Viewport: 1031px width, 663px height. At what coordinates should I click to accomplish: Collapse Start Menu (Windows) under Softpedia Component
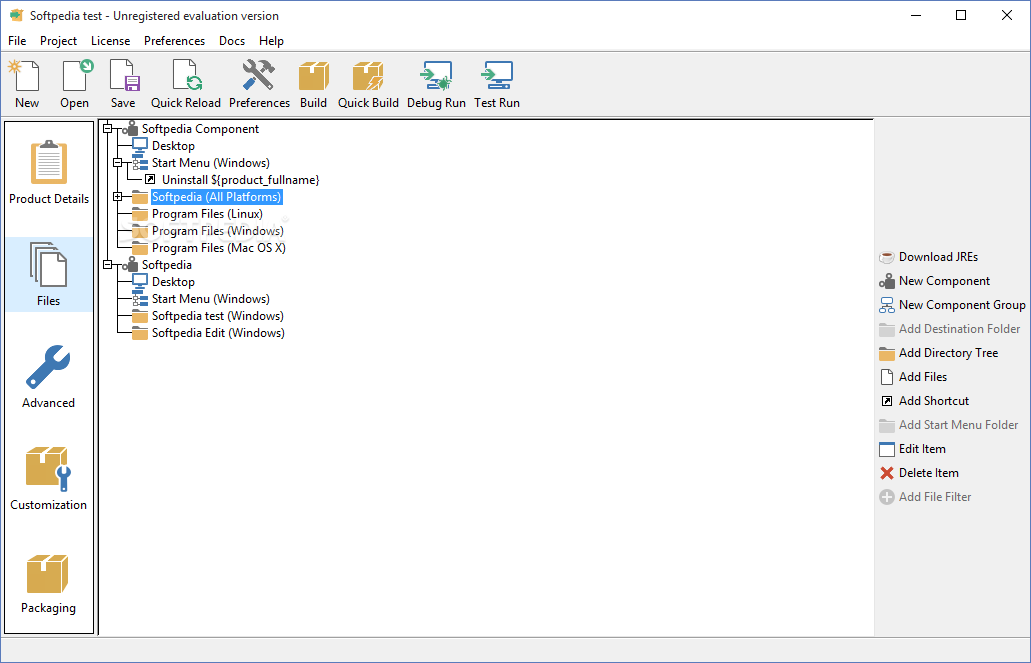[118, 163]
